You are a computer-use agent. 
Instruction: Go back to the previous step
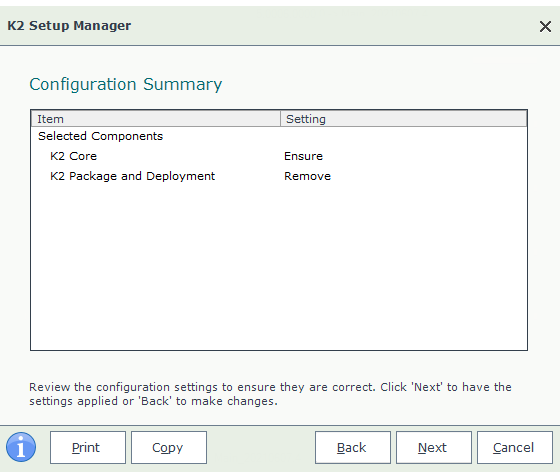pos(353,447)
